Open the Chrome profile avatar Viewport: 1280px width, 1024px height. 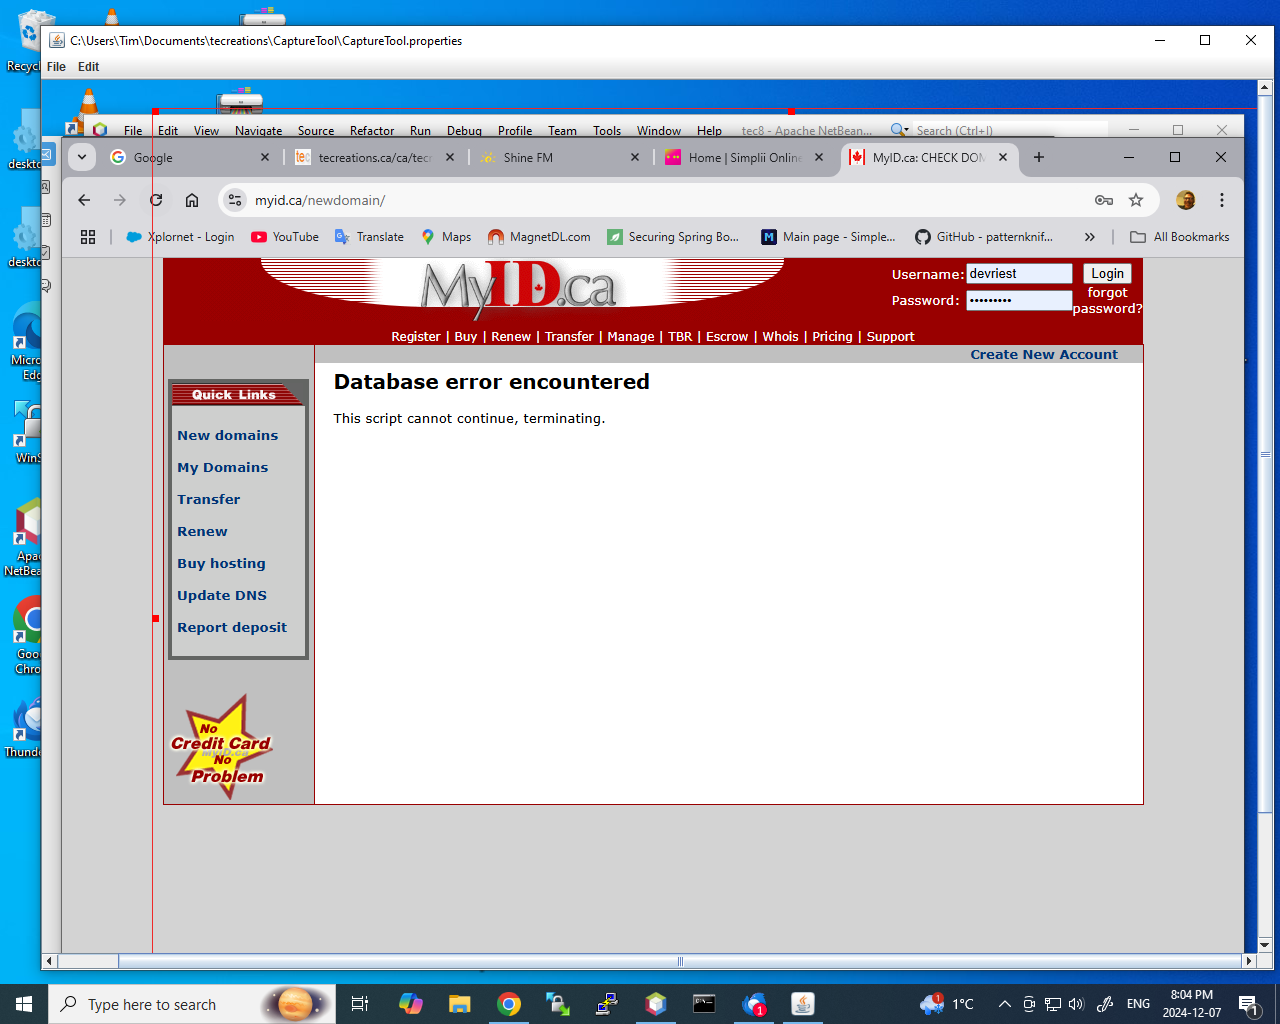1186,200
